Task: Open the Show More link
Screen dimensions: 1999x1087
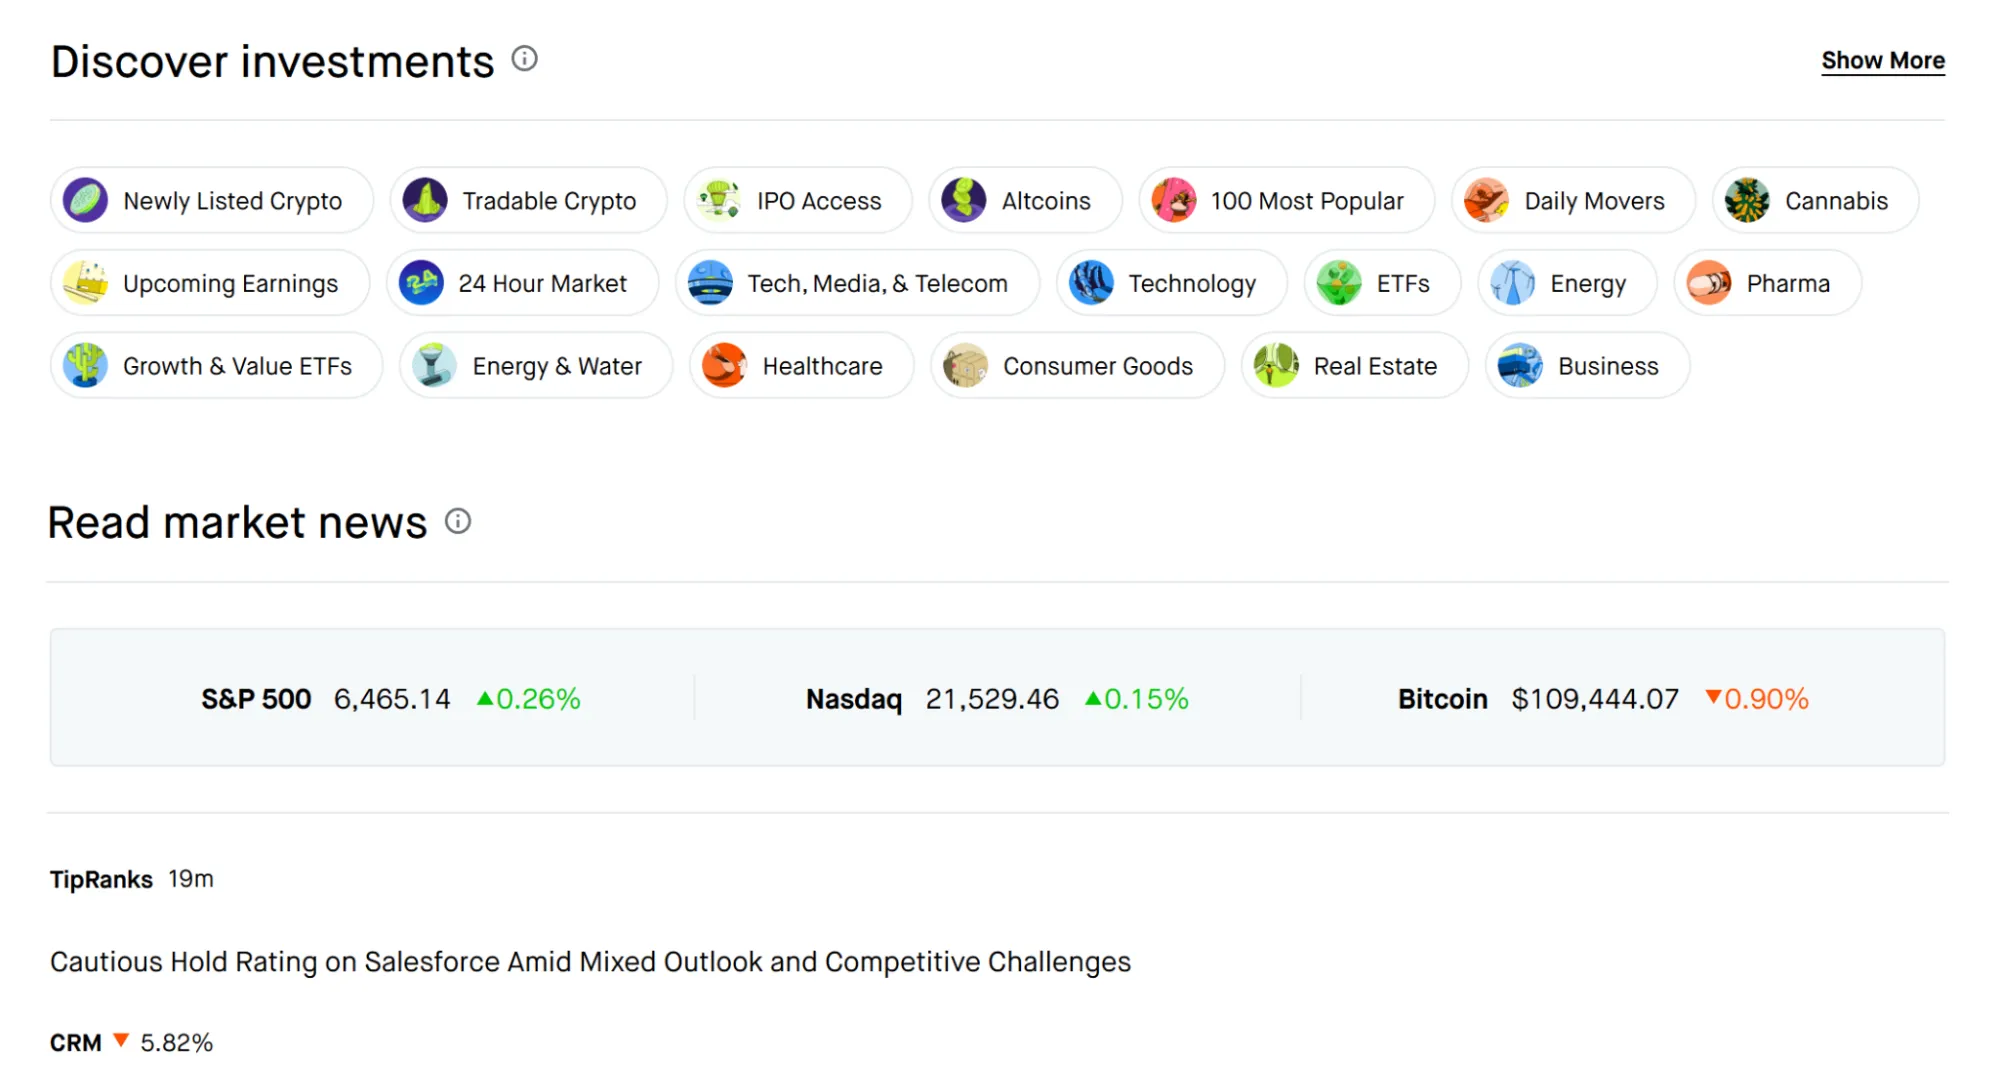Action: (1883, 60)
